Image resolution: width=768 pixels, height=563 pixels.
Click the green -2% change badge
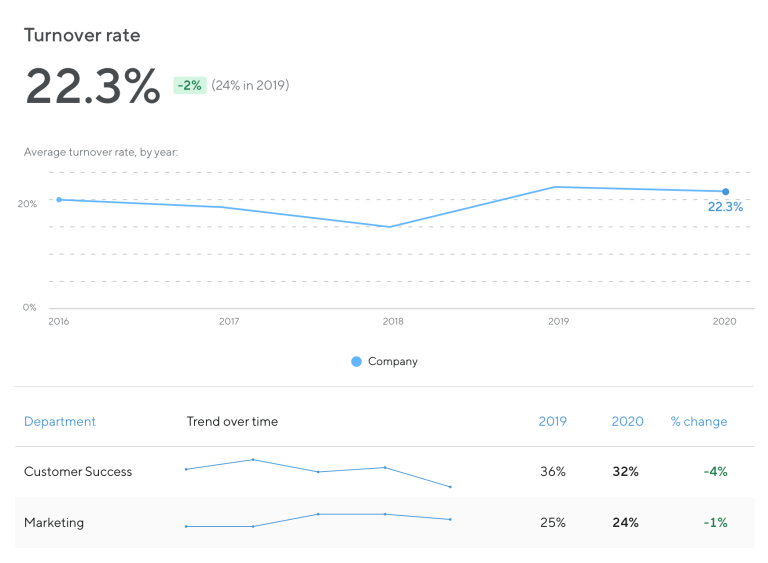190,85
